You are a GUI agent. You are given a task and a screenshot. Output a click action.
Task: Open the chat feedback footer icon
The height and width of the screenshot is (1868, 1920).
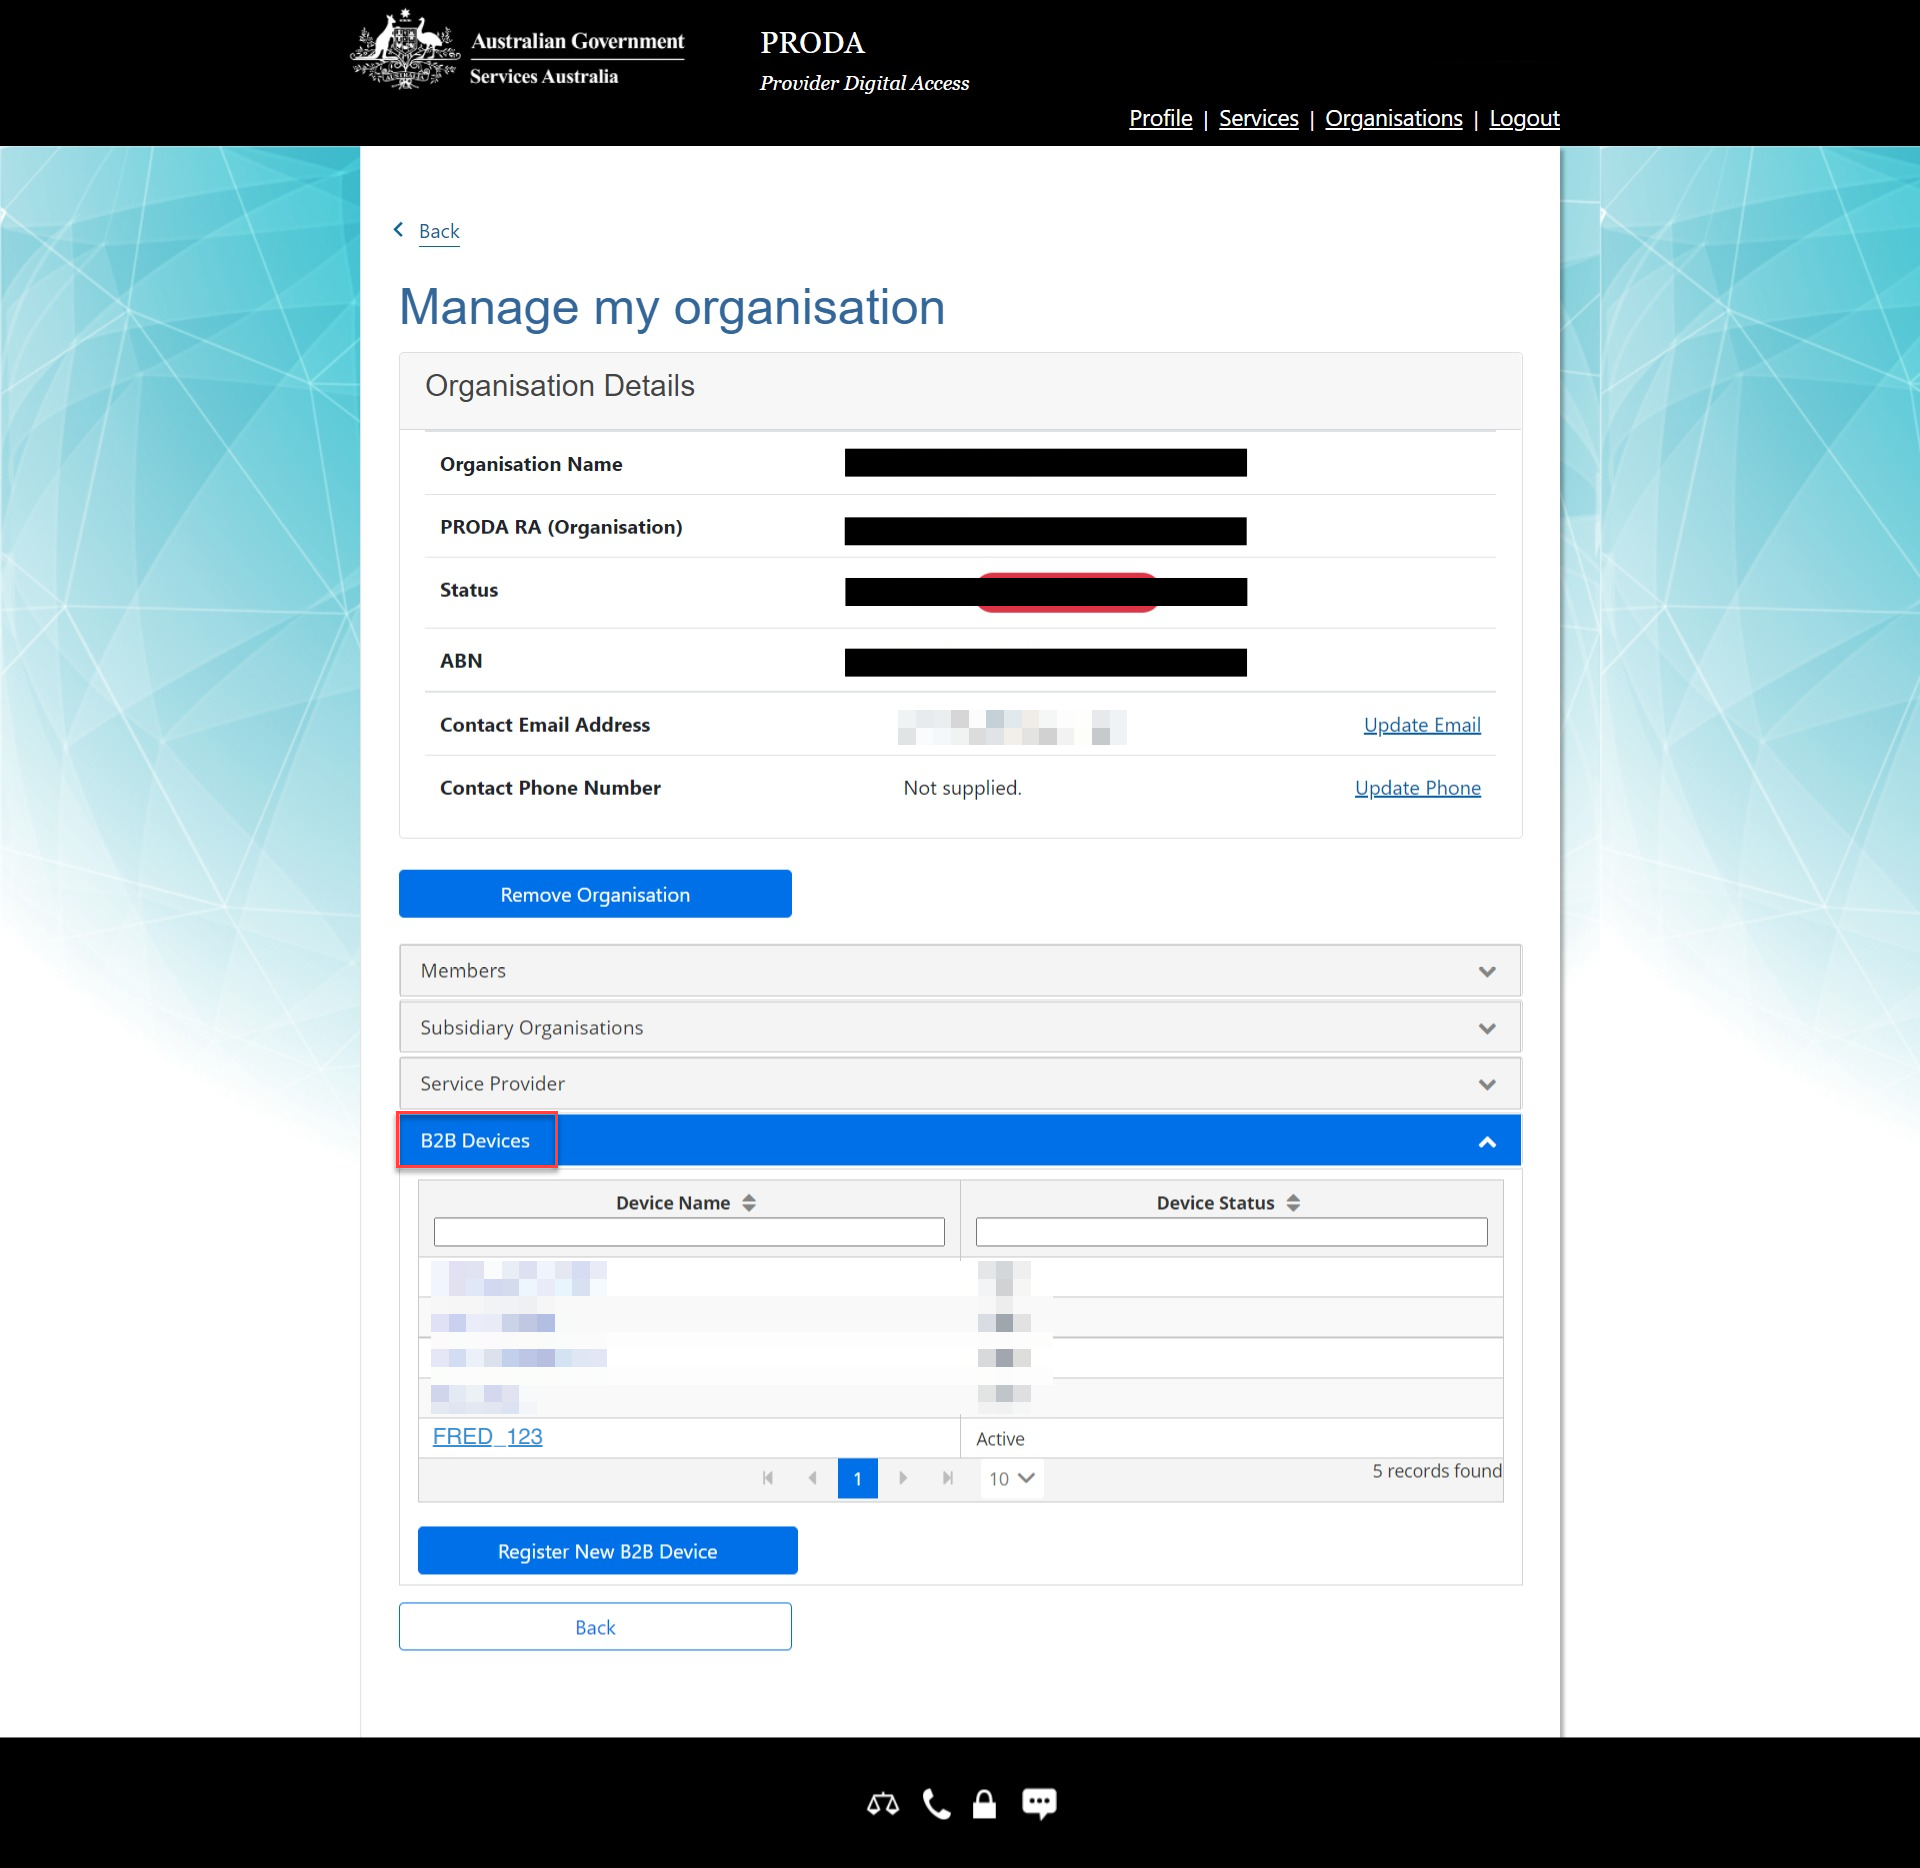[1039, 1804]
